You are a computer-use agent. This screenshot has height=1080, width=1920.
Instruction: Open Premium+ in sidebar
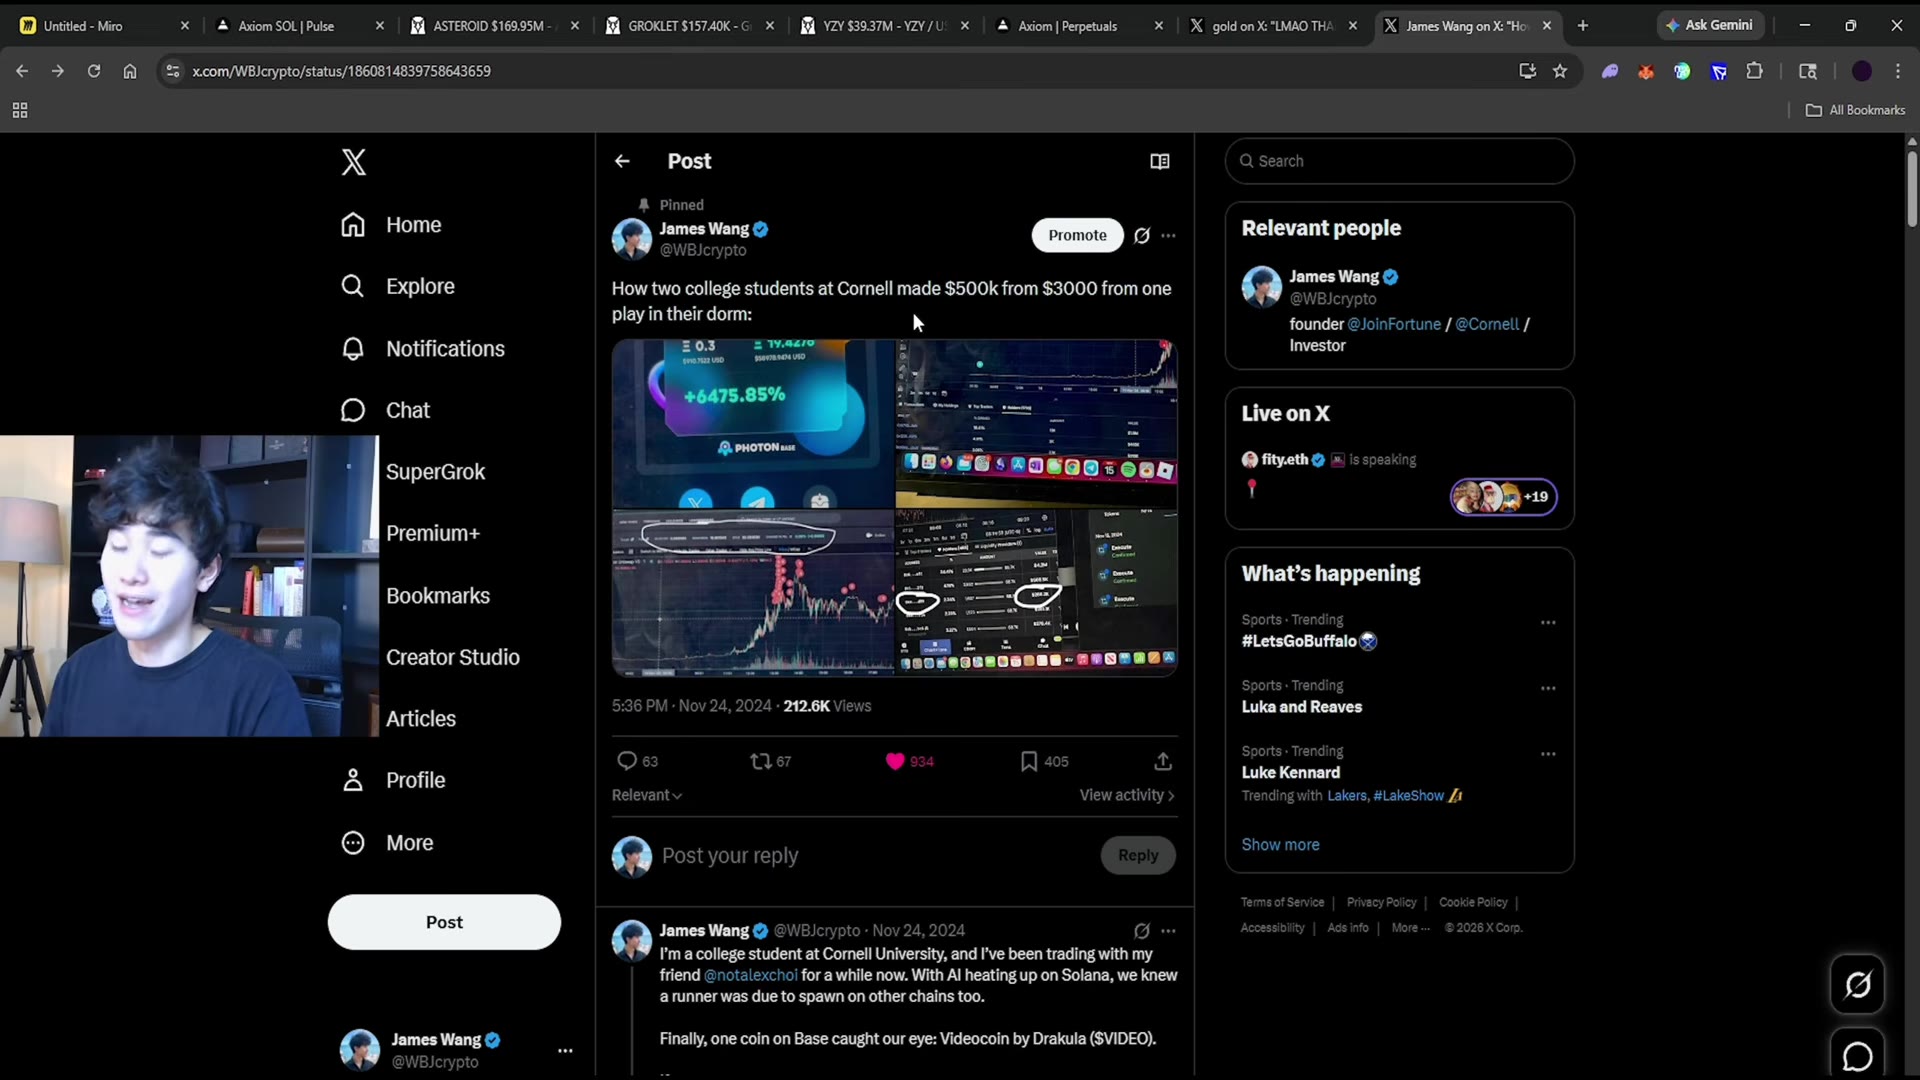pyautogui.click(x=433, y=534)
